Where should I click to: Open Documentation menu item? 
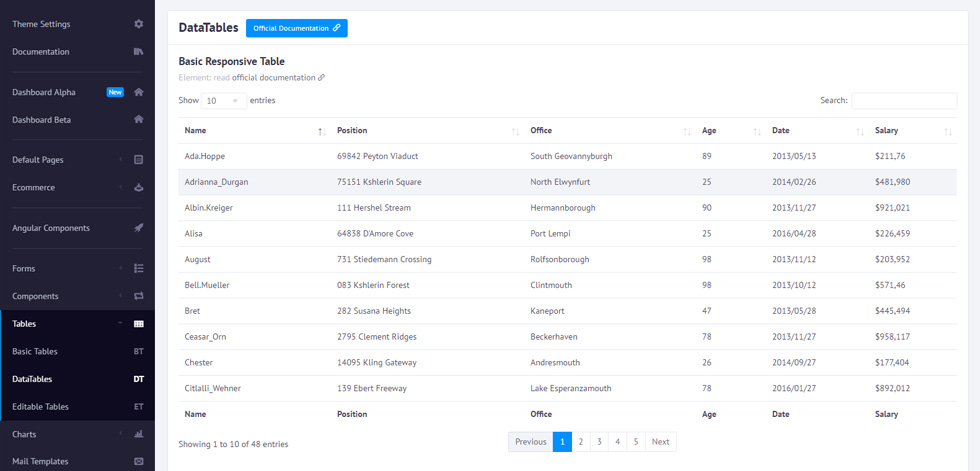[41, 52]
